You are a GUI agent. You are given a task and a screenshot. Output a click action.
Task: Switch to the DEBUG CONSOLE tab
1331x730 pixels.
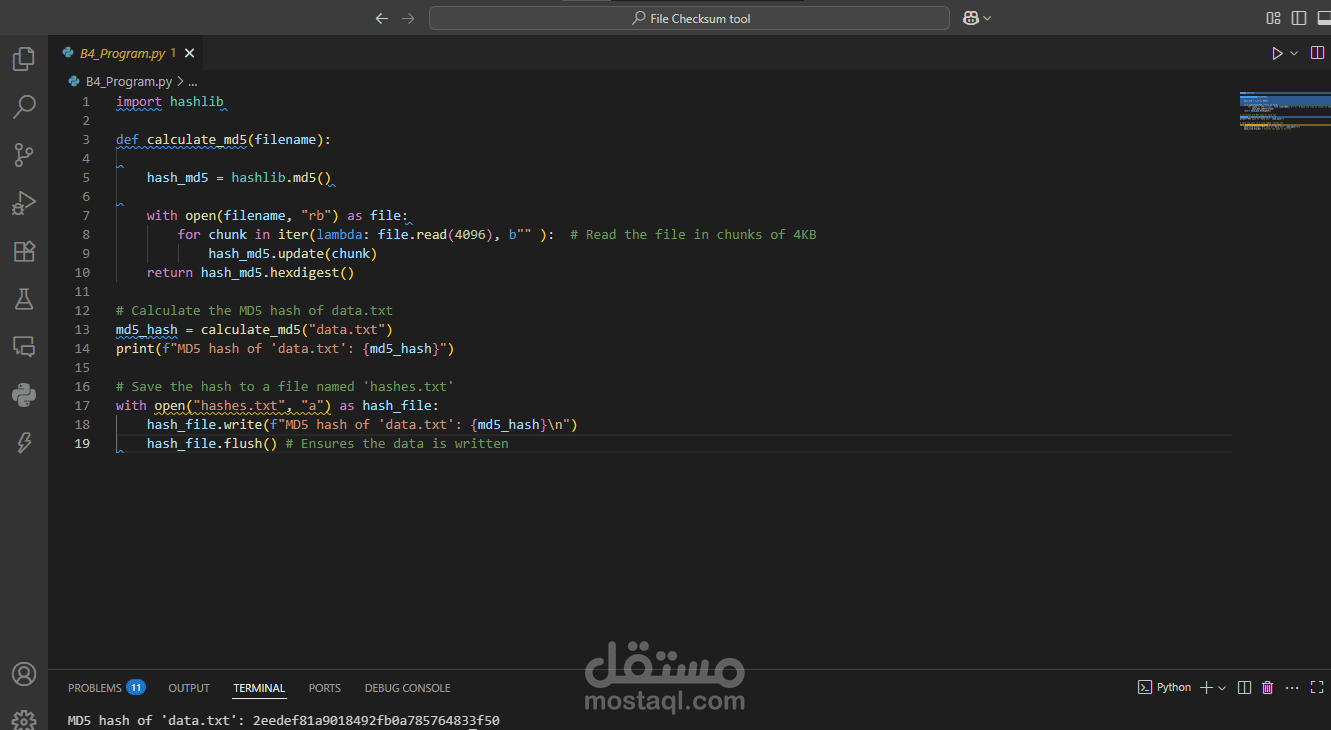point(408,688)
